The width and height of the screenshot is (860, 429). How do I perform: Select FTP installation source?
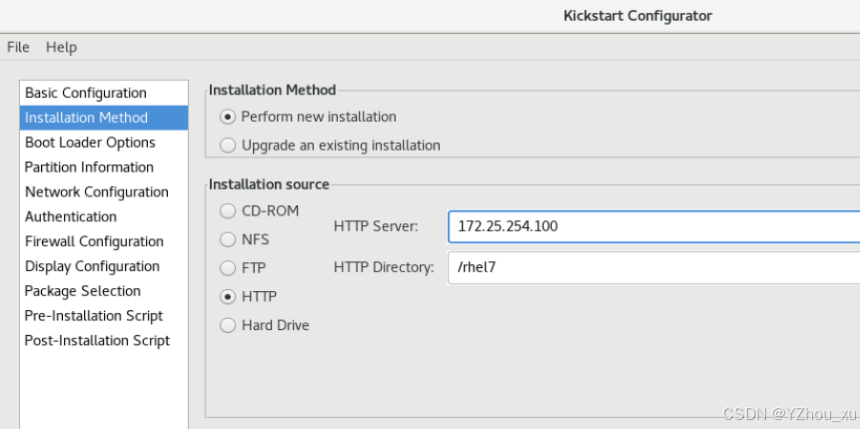(x=227, y=269)
